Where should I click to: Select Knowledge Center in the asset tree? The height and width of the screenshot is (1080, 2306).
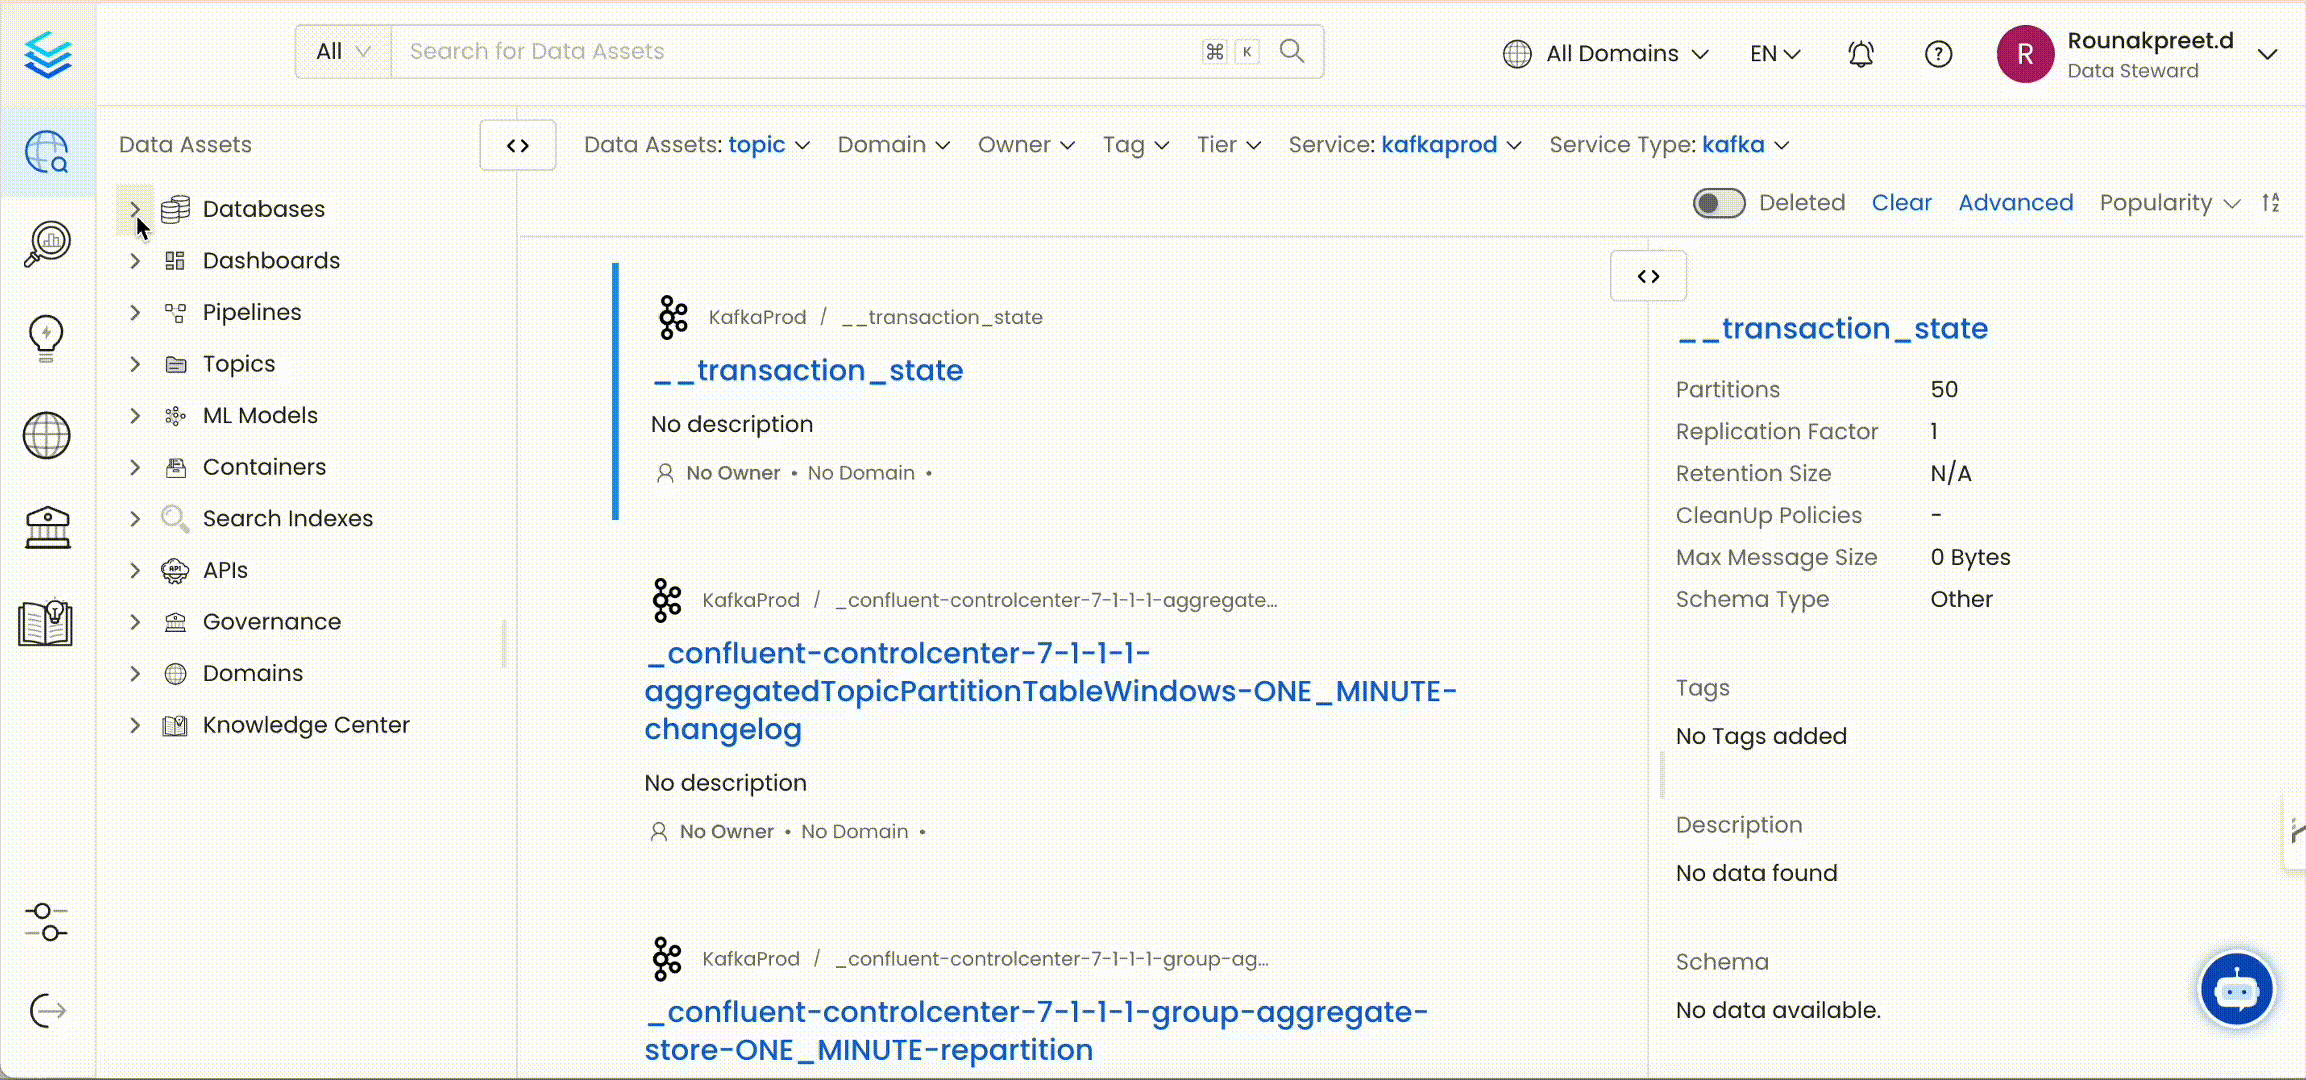(x=305, y=725)
